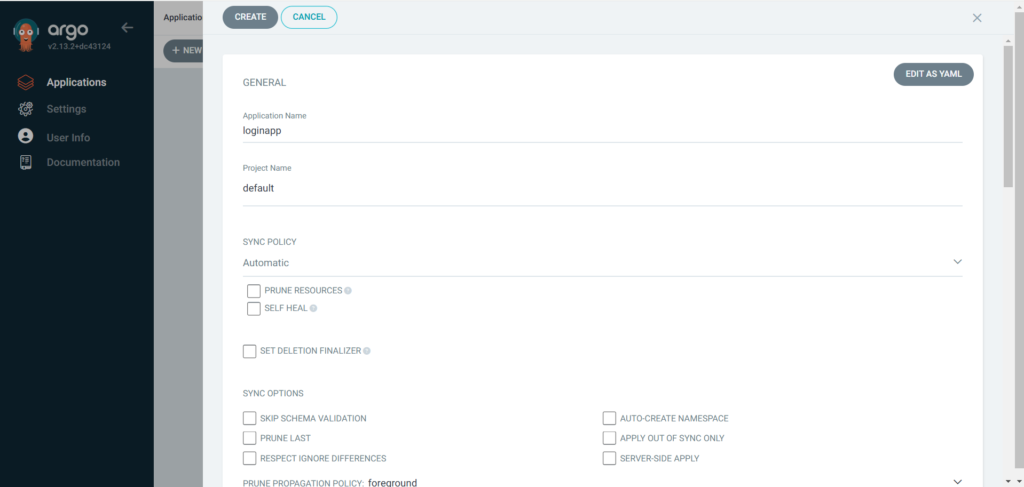Open Prune Propagation Policy dropdown arrow

tap(957, 482)
